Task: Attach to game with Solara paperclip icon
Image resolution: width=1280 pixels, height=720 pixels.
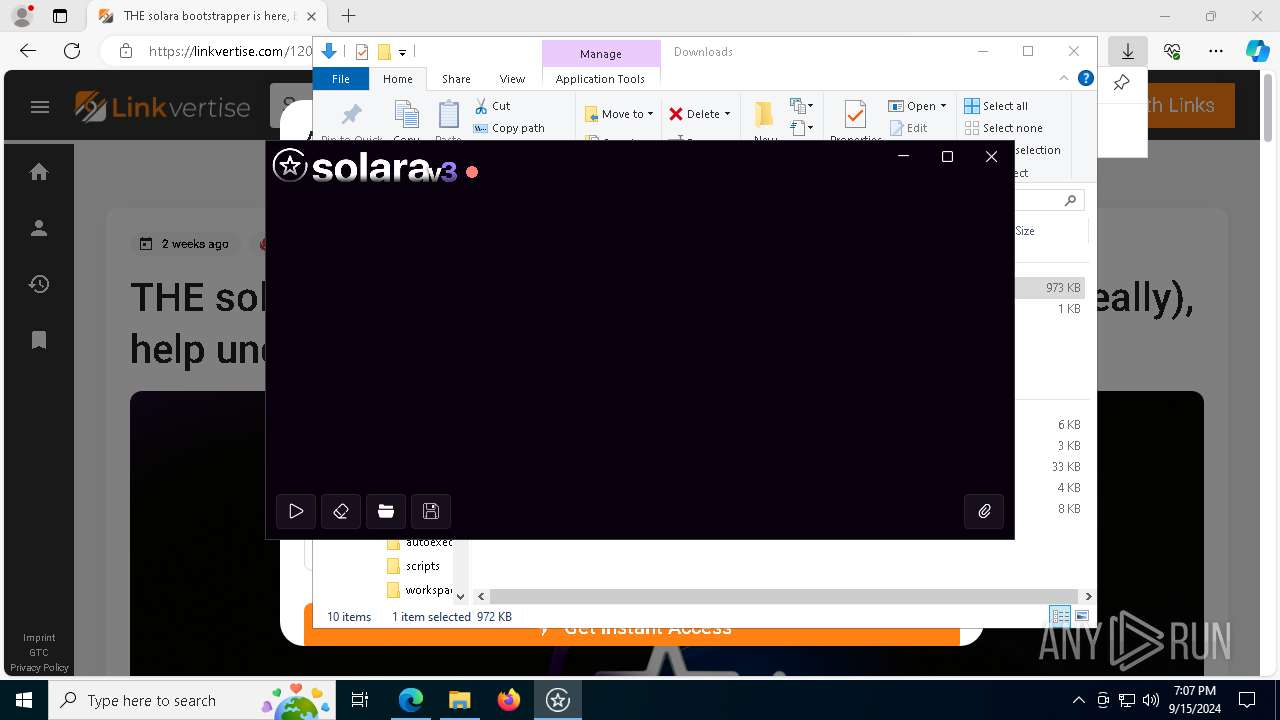Action: pyautogui.click(x=984, y=511)
